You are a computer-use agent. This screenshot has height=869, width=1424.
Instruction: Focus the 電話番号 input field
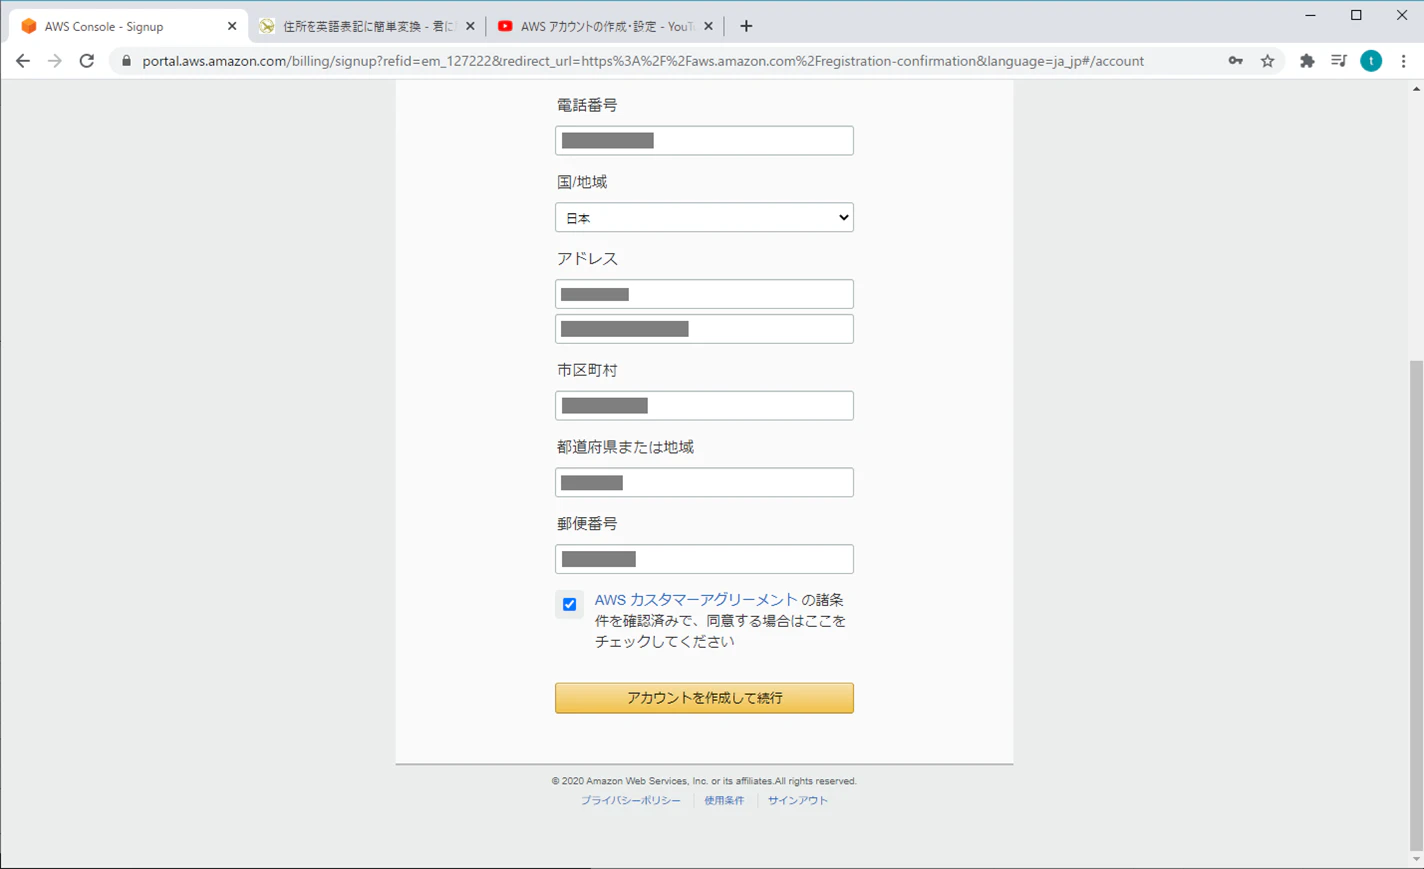coord(704,141)
